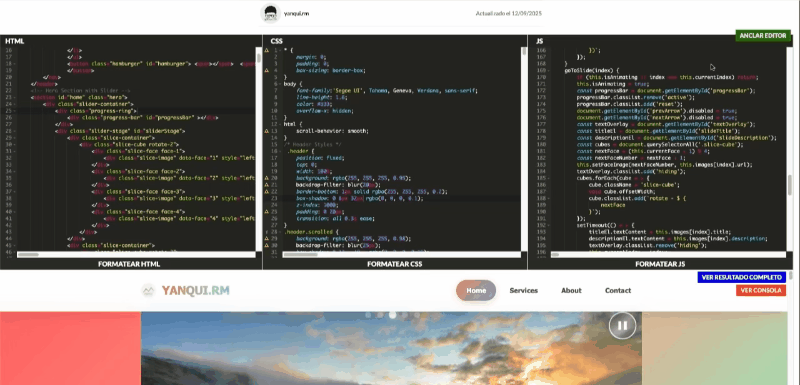Click the CSS editor vertical scrollbar
This screenshot has height=385, width=800.
(524, 148)
